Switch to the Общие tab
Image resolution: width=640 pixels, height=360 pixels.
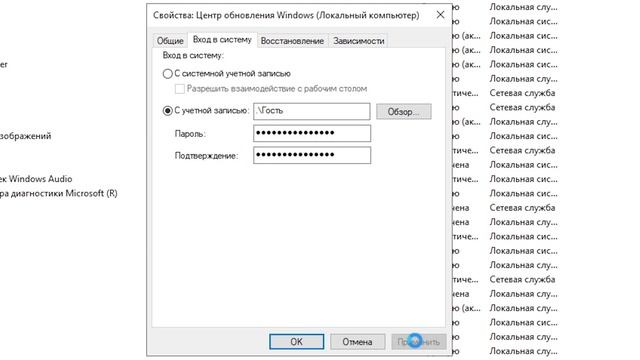pos(170,41)
